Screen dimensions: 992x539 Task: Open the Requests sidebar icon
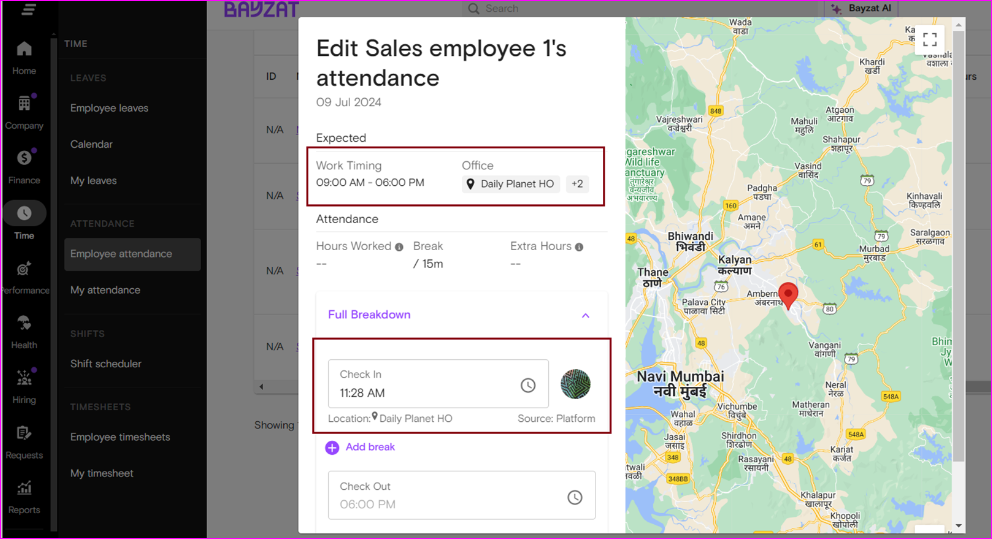click(x=24, y=433)
